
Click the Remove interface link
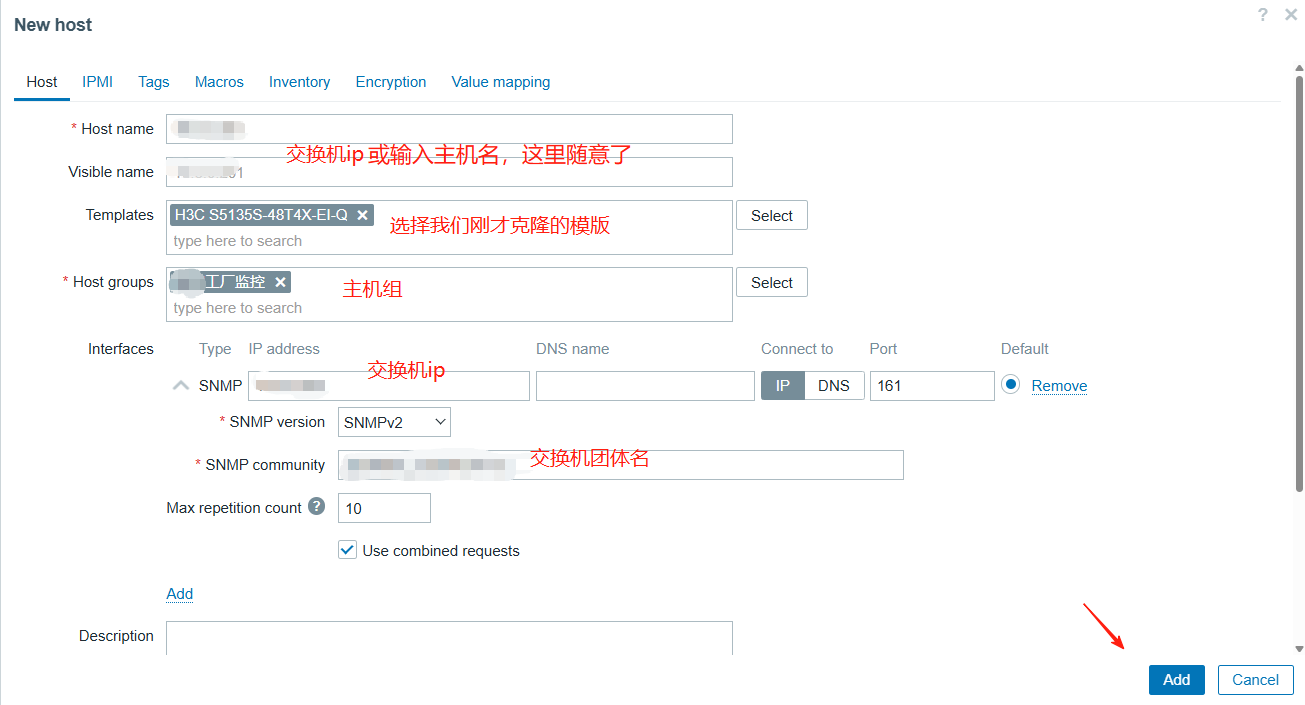point(1059,386)
